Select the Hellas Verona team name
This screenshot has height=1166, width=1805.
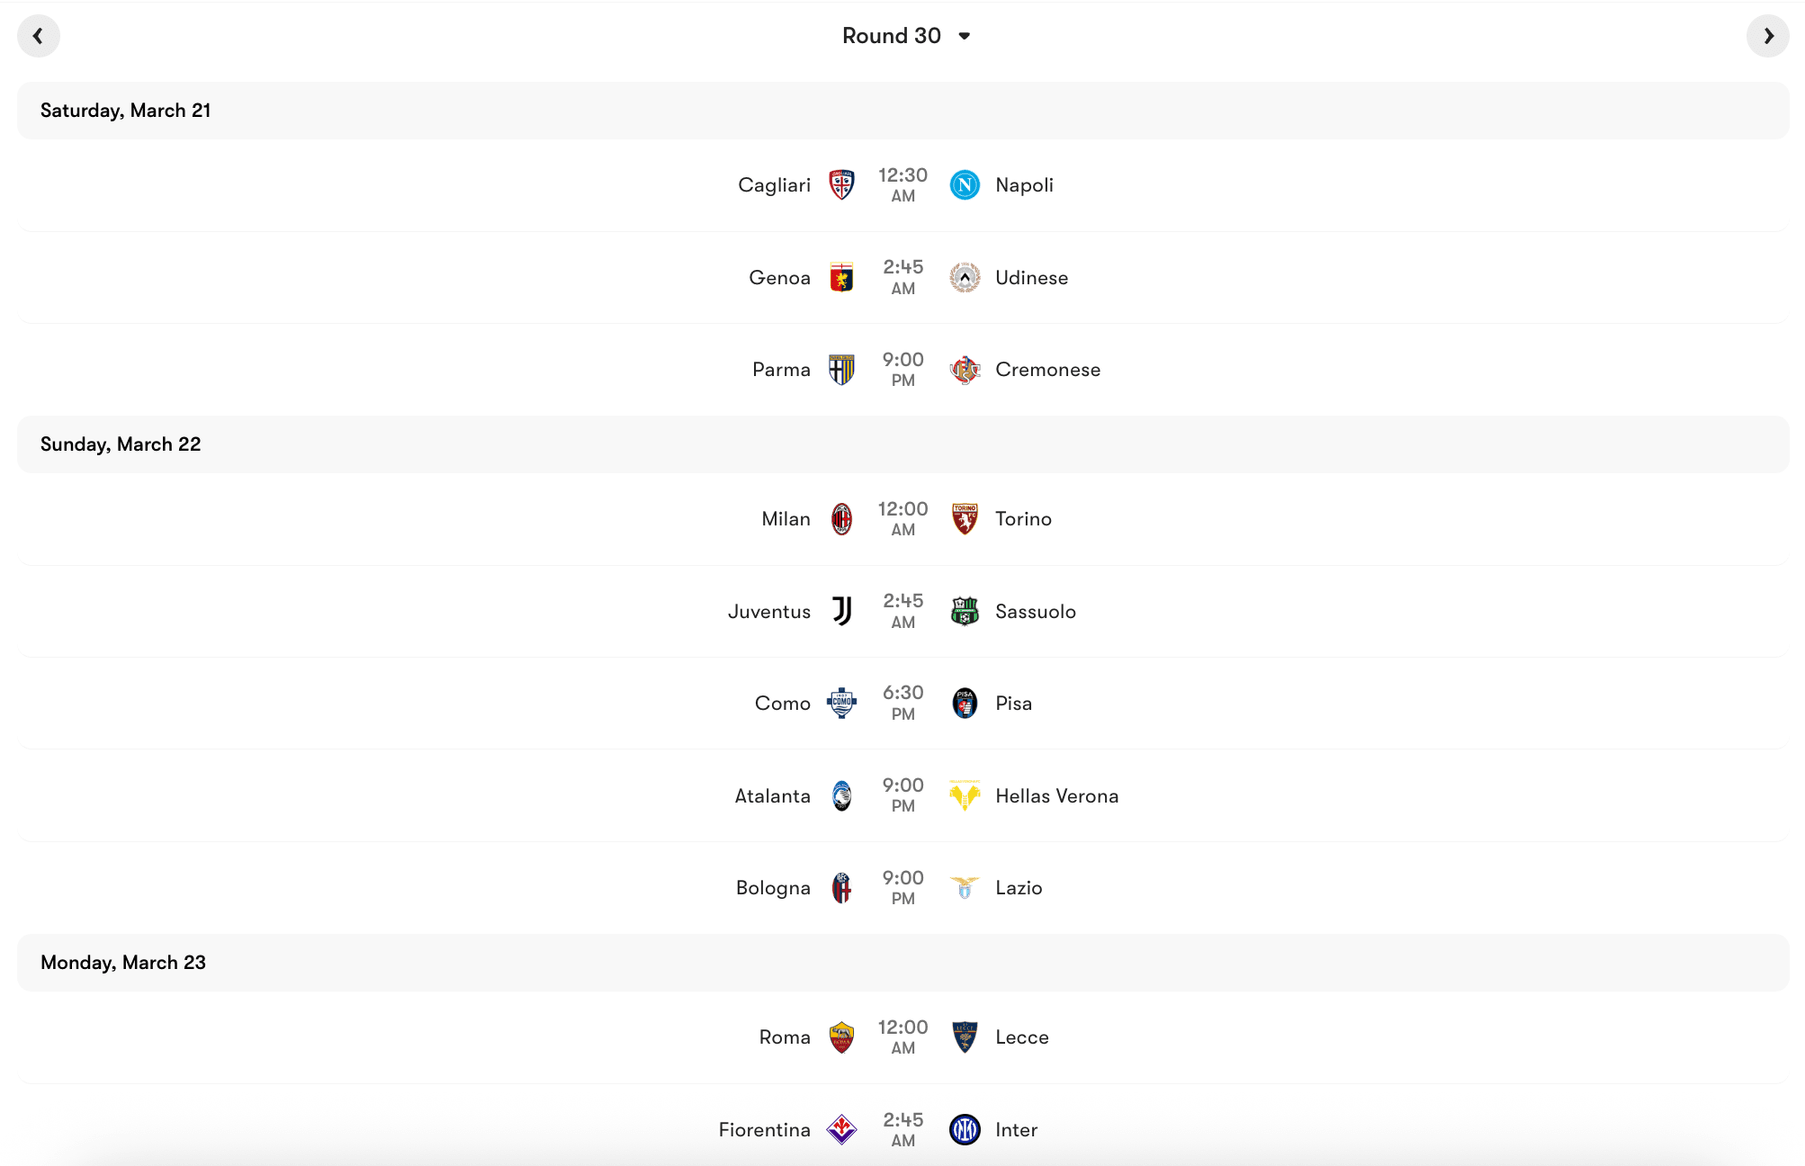coord(1057,795)
